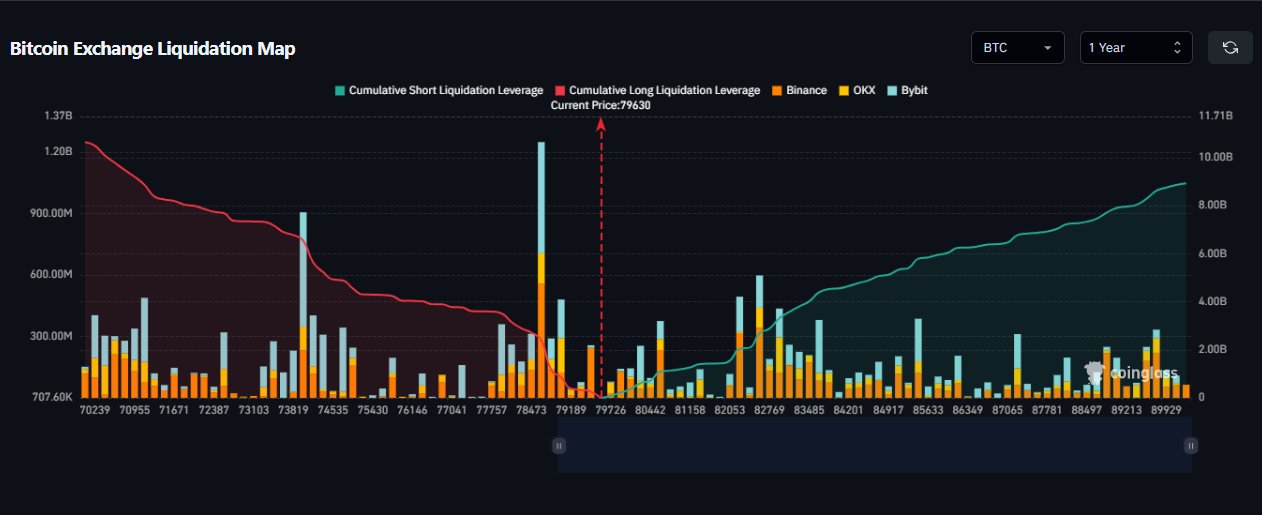Toggle Cumulative Long Liquidation Leverage legend
The height and width of the screenshot is (515, 1262).
click(x=657, y=90)
